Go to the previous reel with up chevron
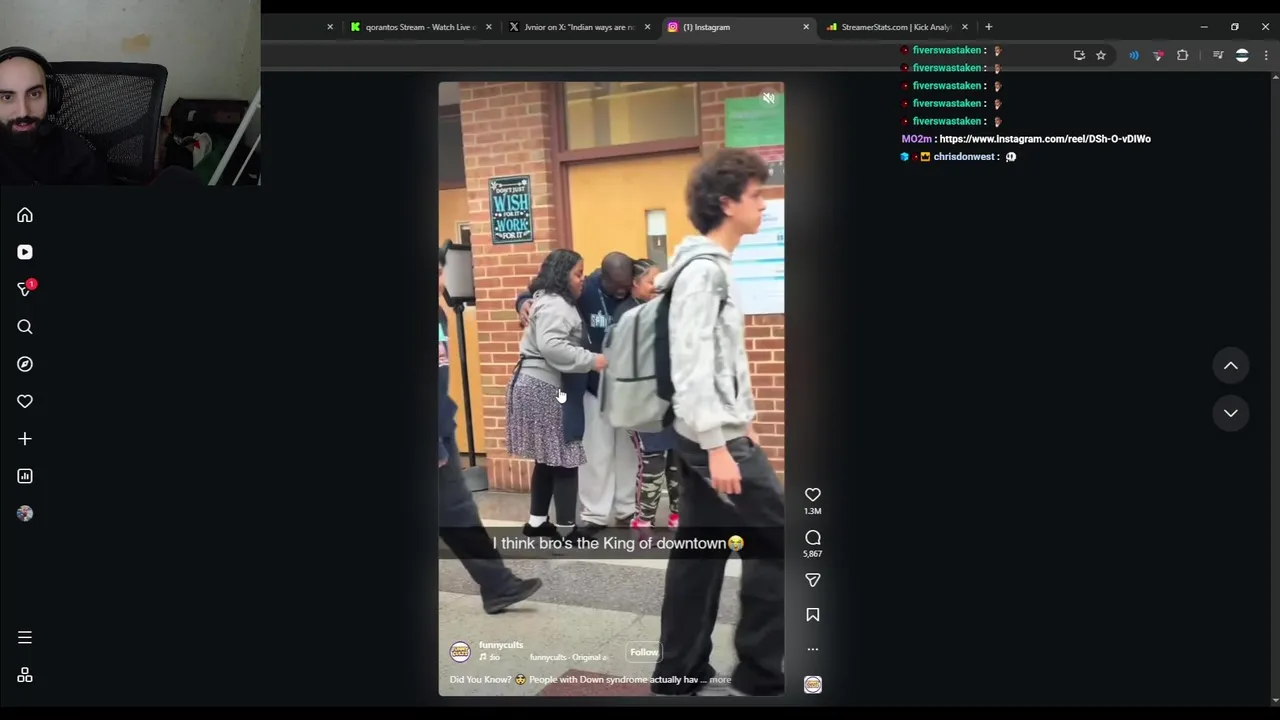The width and height of the screenshot is (1280, 720). click(x=1231, y=366)
